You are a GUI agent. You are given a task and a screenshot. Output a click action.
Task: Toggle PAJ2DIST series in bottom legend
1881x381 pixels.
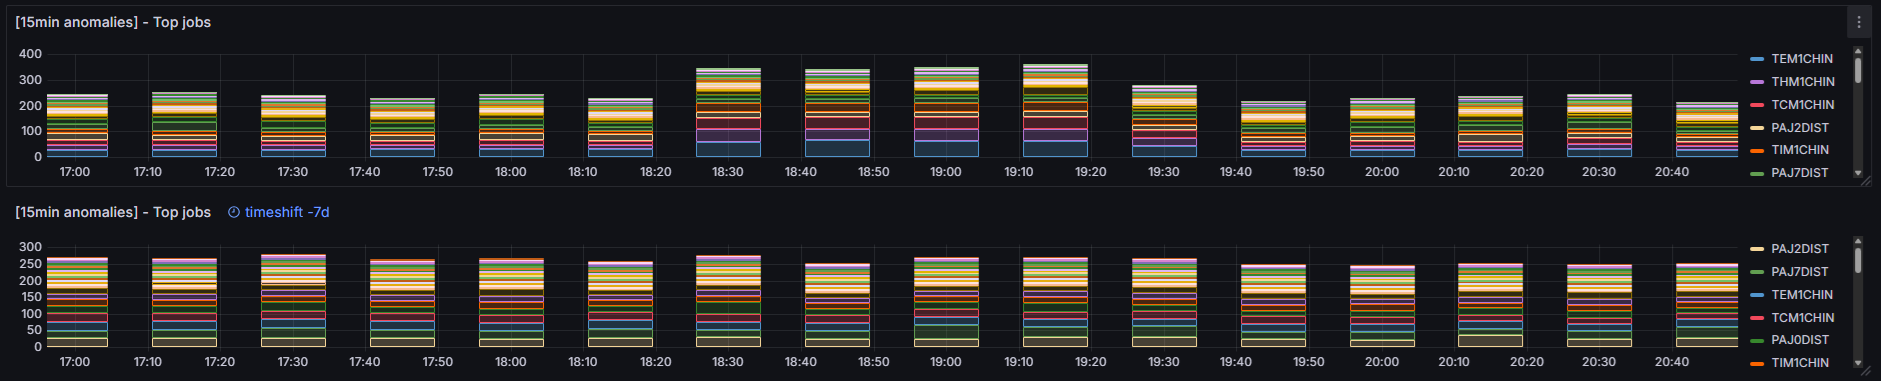[x=1799, y=249]
